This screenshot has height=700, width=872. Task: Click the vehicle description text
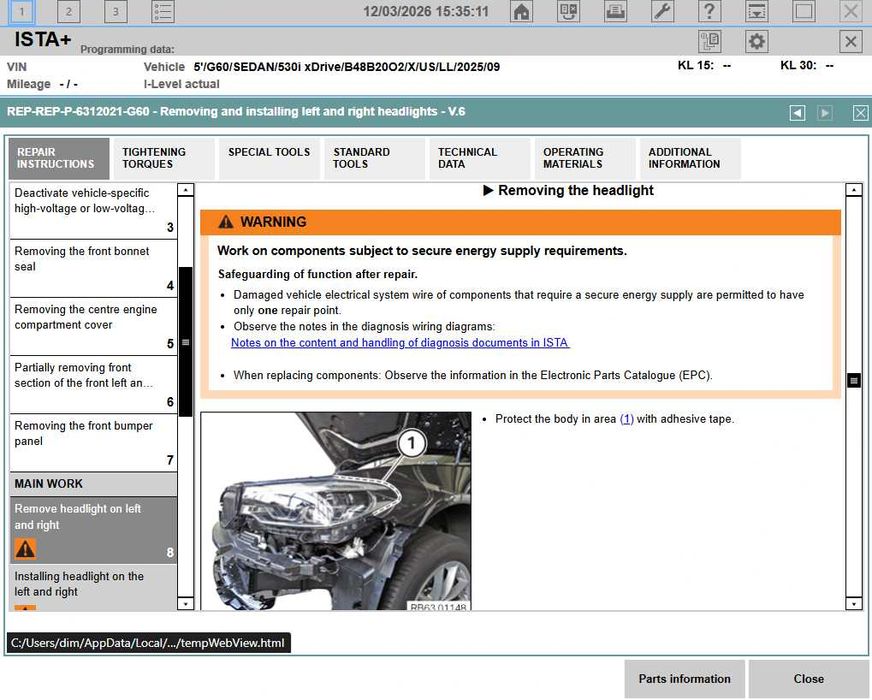point(346,67)
